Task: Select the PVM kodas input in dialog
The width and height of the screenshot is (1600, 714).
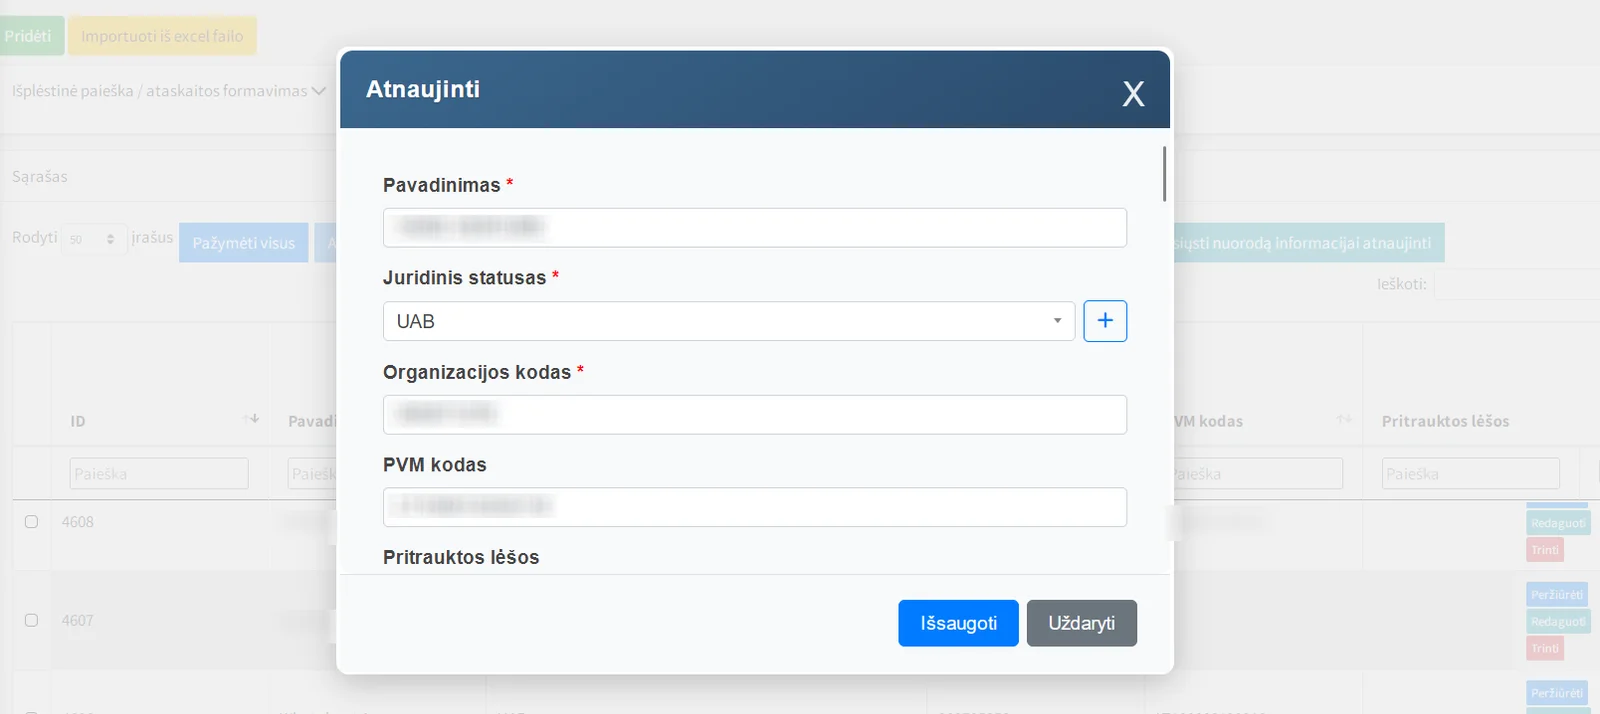Action: coord(754,507)
